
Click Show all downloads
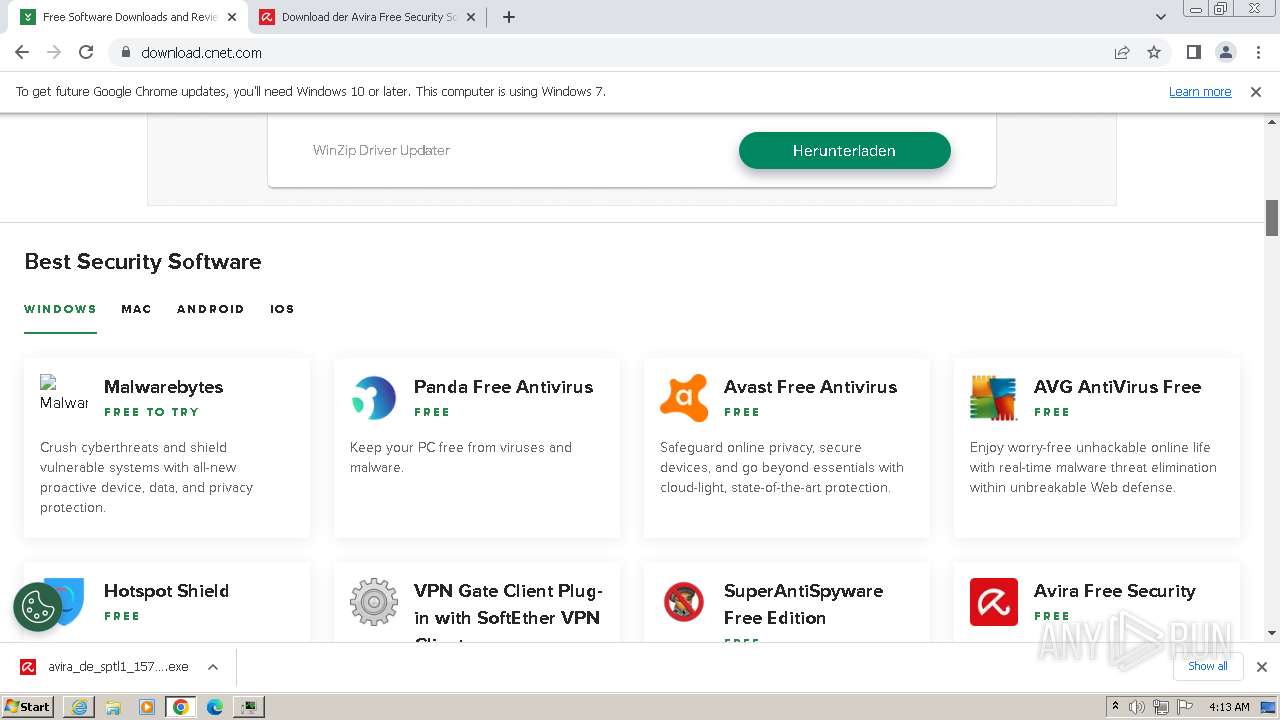(x=1207, y=666)
